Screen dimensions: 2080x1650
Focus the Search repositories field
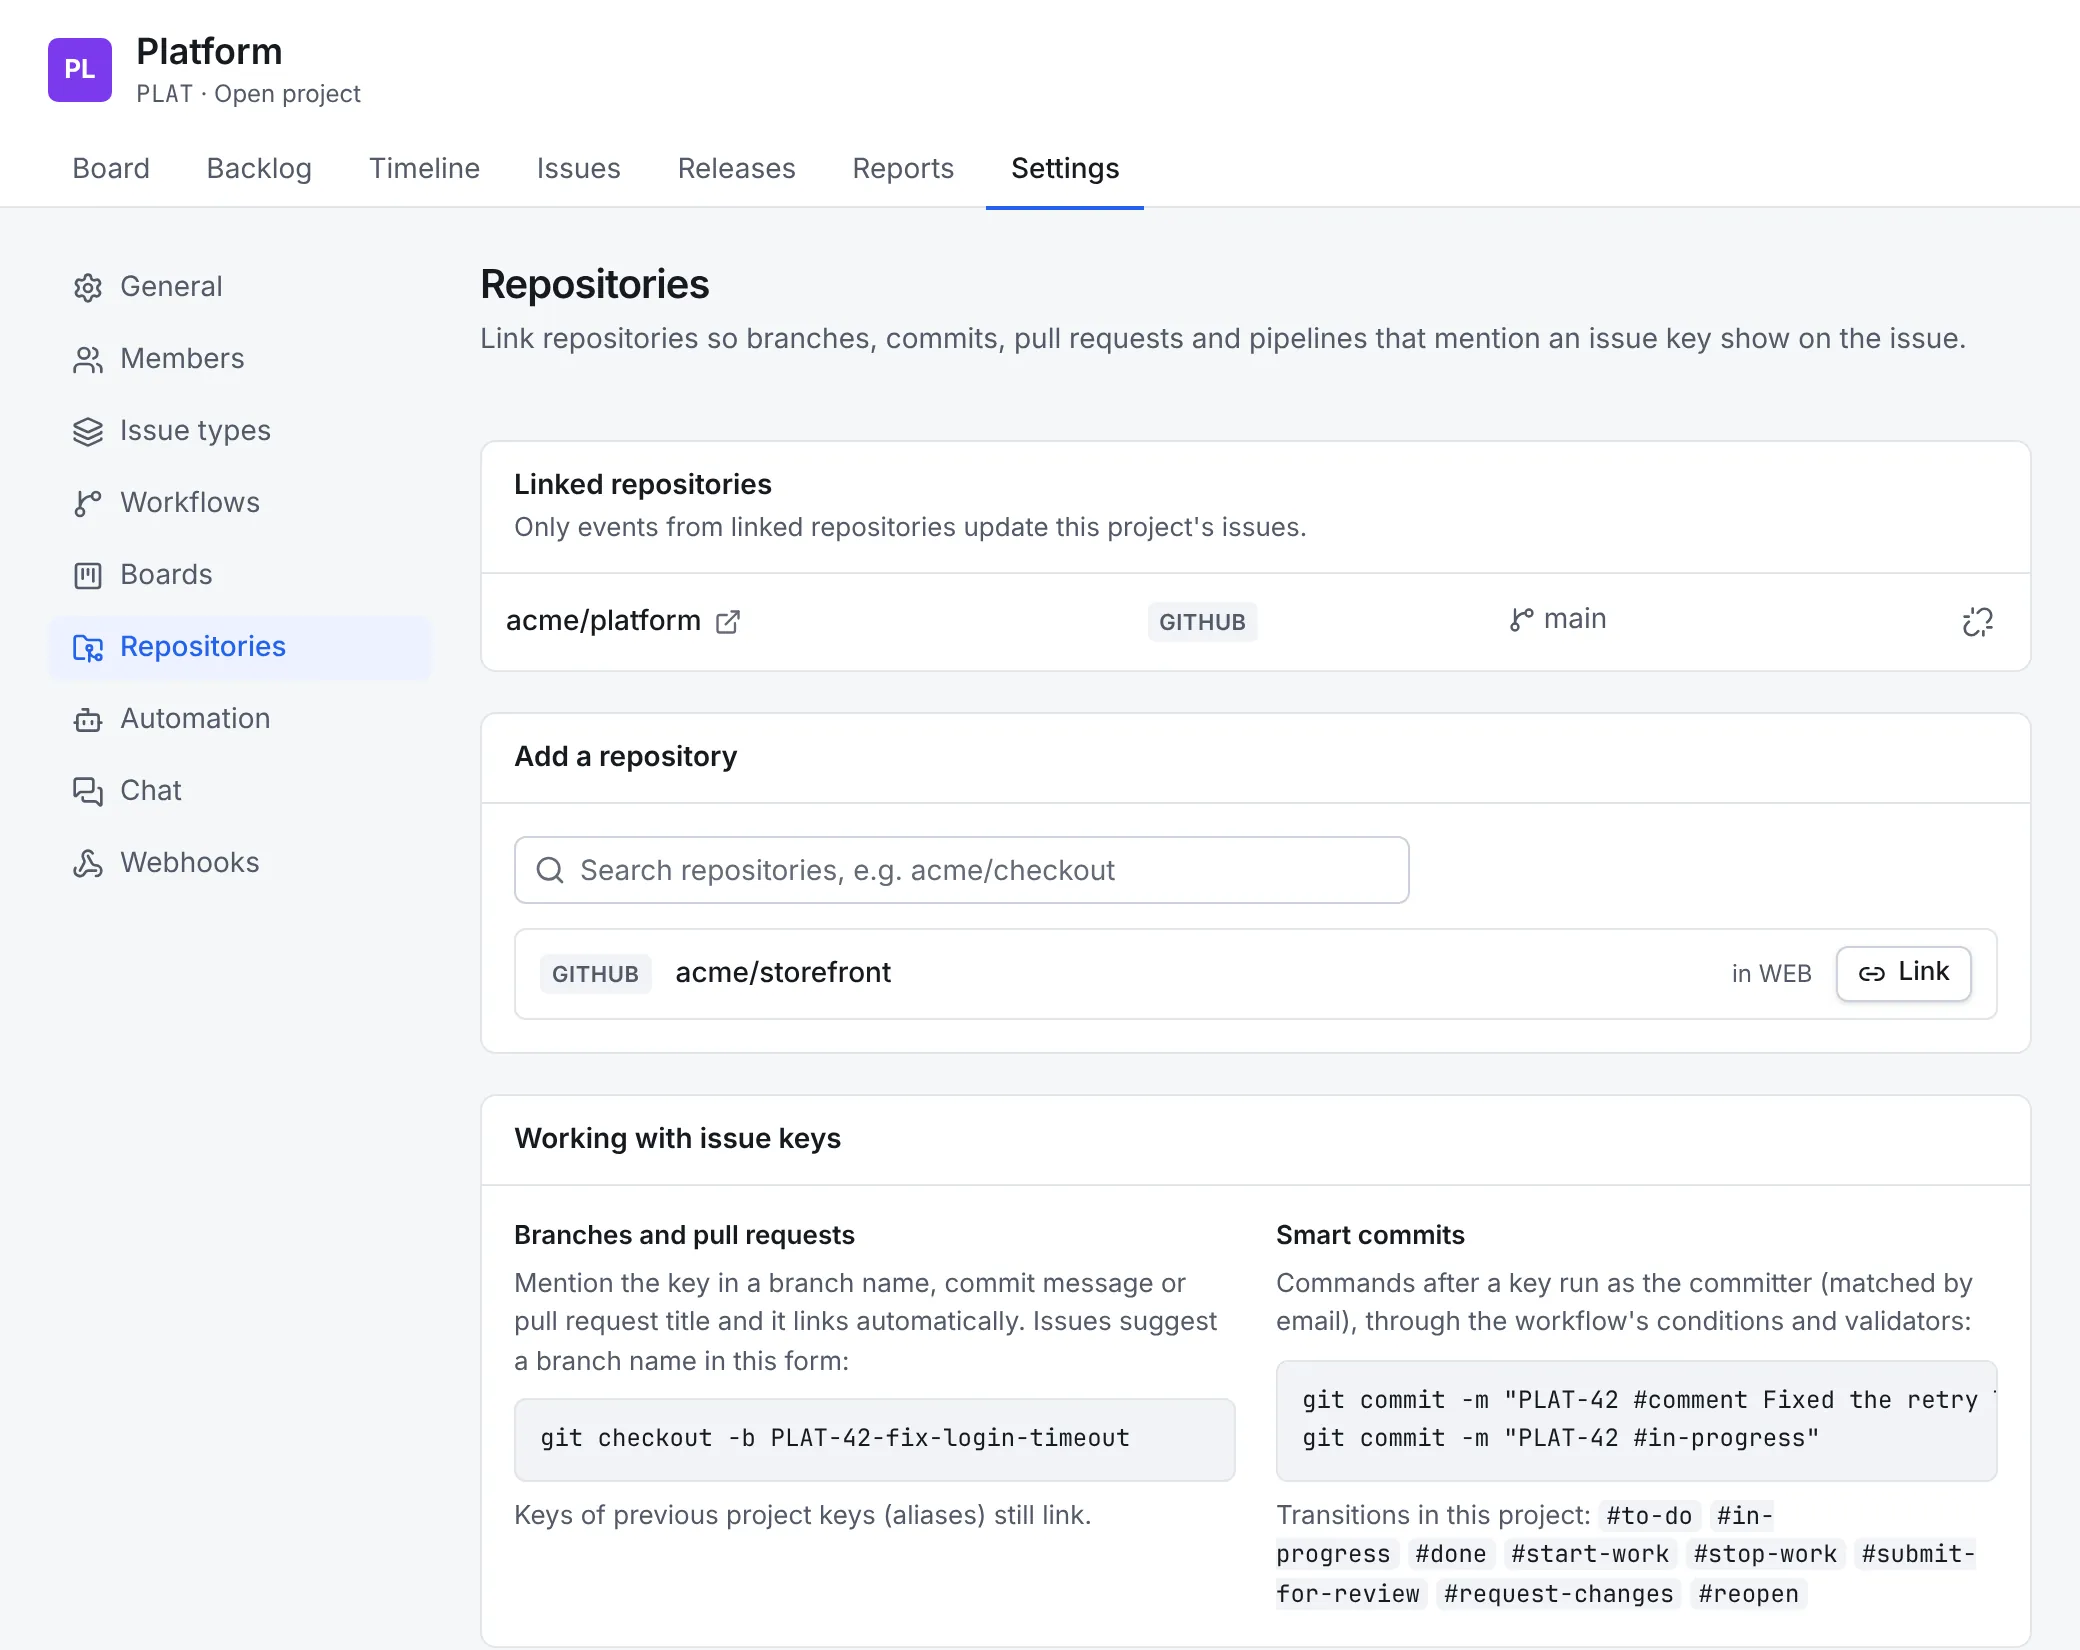tap(961, 870)
